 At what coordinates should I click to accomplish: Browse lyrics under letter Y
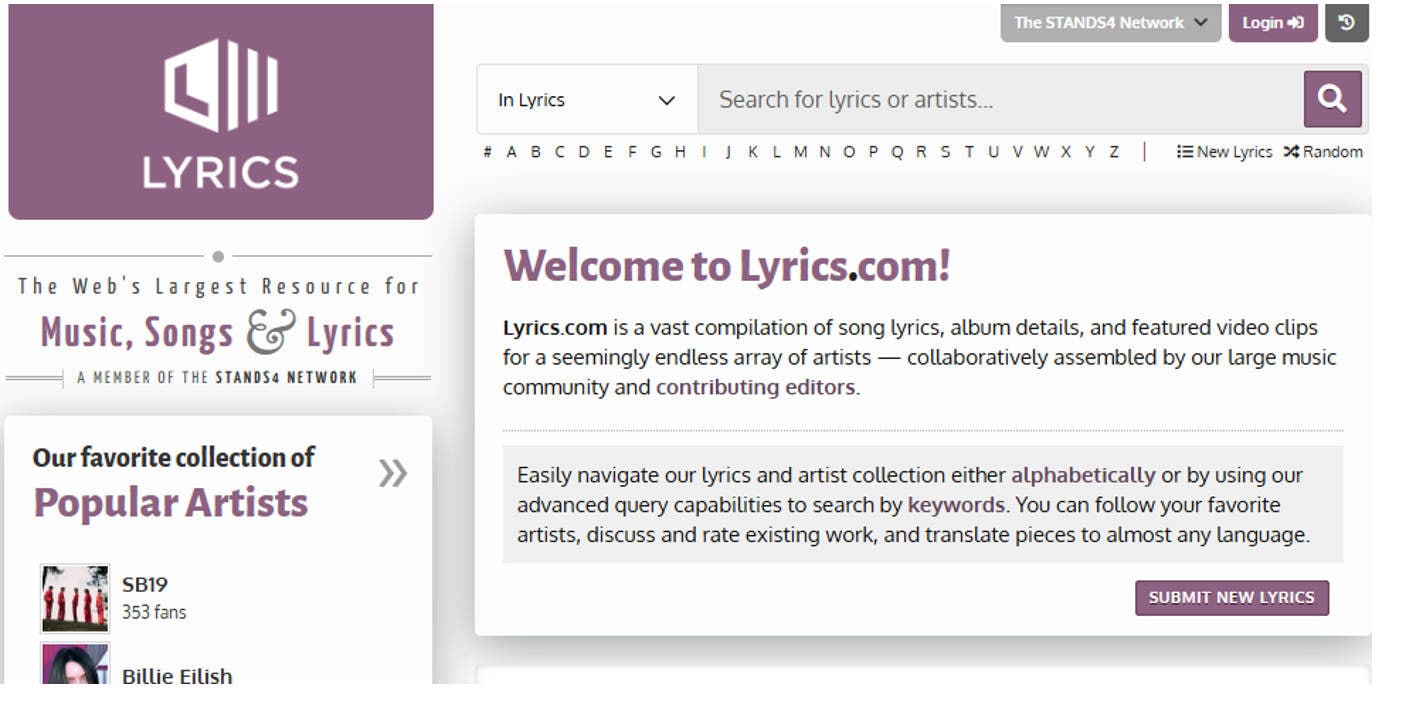click(x=1090, y=152)
